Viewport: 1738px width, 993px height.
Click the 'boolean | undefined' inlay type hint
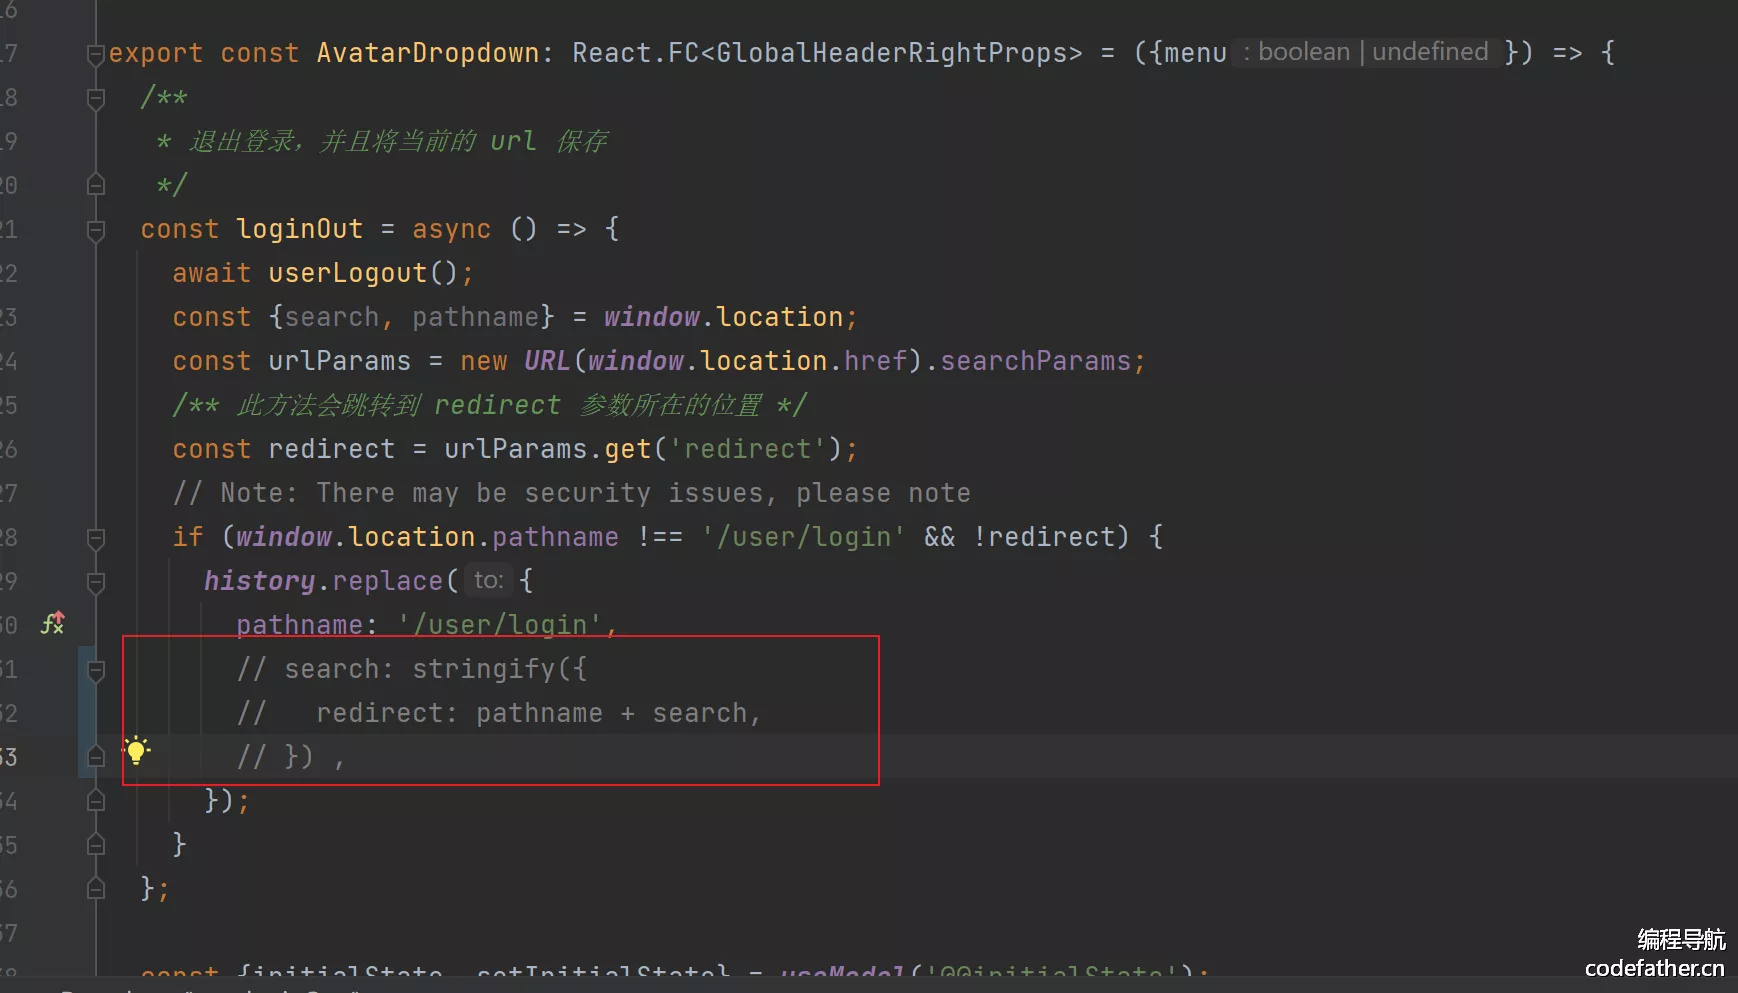point(1366,52)
